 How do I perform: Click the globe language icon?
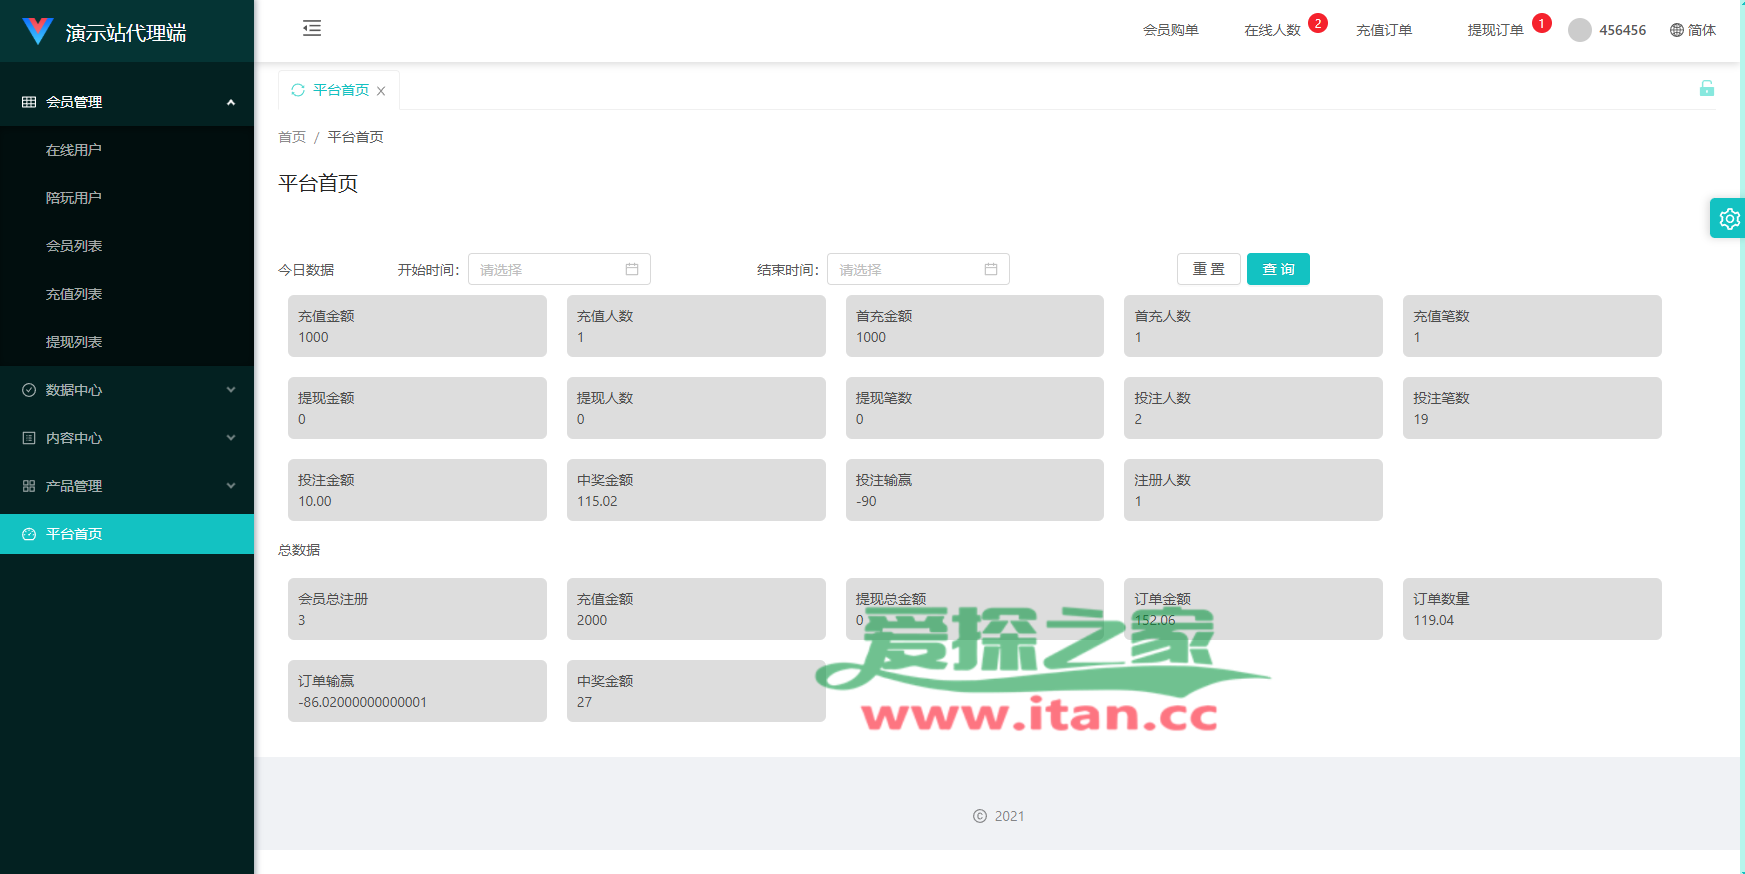1677,30
